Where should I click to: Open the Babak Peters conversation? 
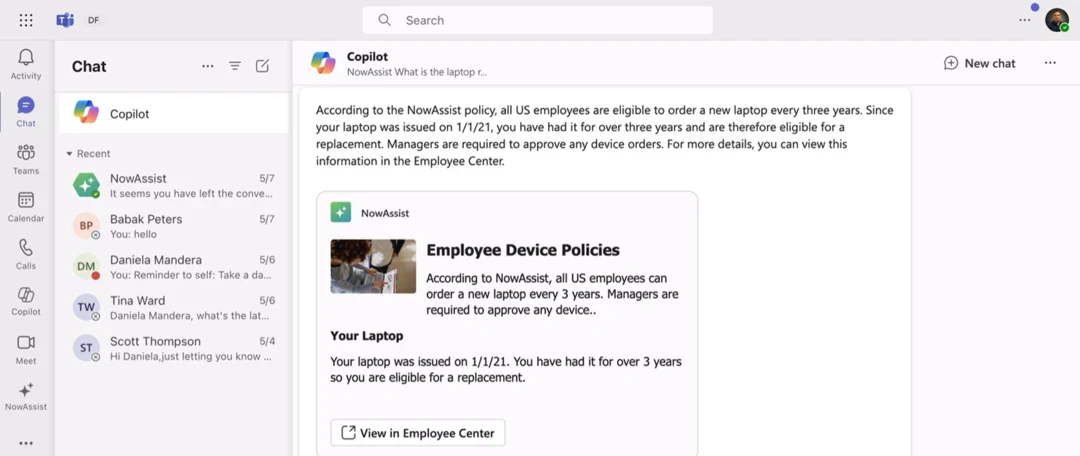172,226
